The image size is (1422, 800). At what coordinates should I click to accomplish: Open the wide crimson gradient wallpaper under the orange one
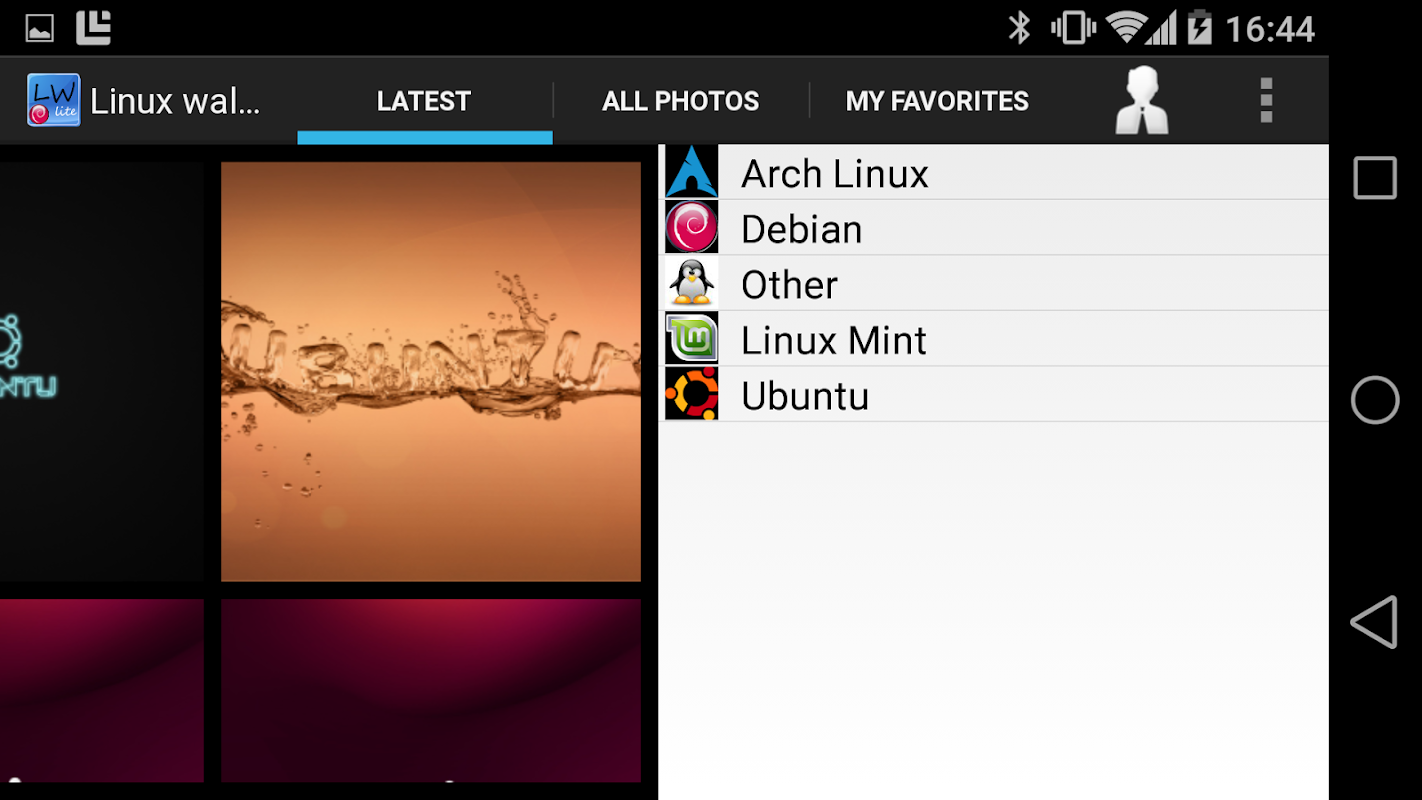431,690
